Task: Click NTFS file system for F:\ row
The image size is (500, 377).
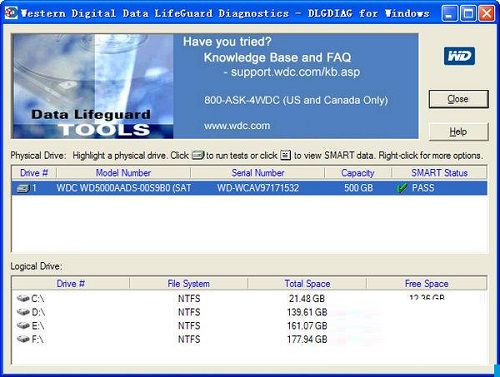Action: tap(189, 339)
